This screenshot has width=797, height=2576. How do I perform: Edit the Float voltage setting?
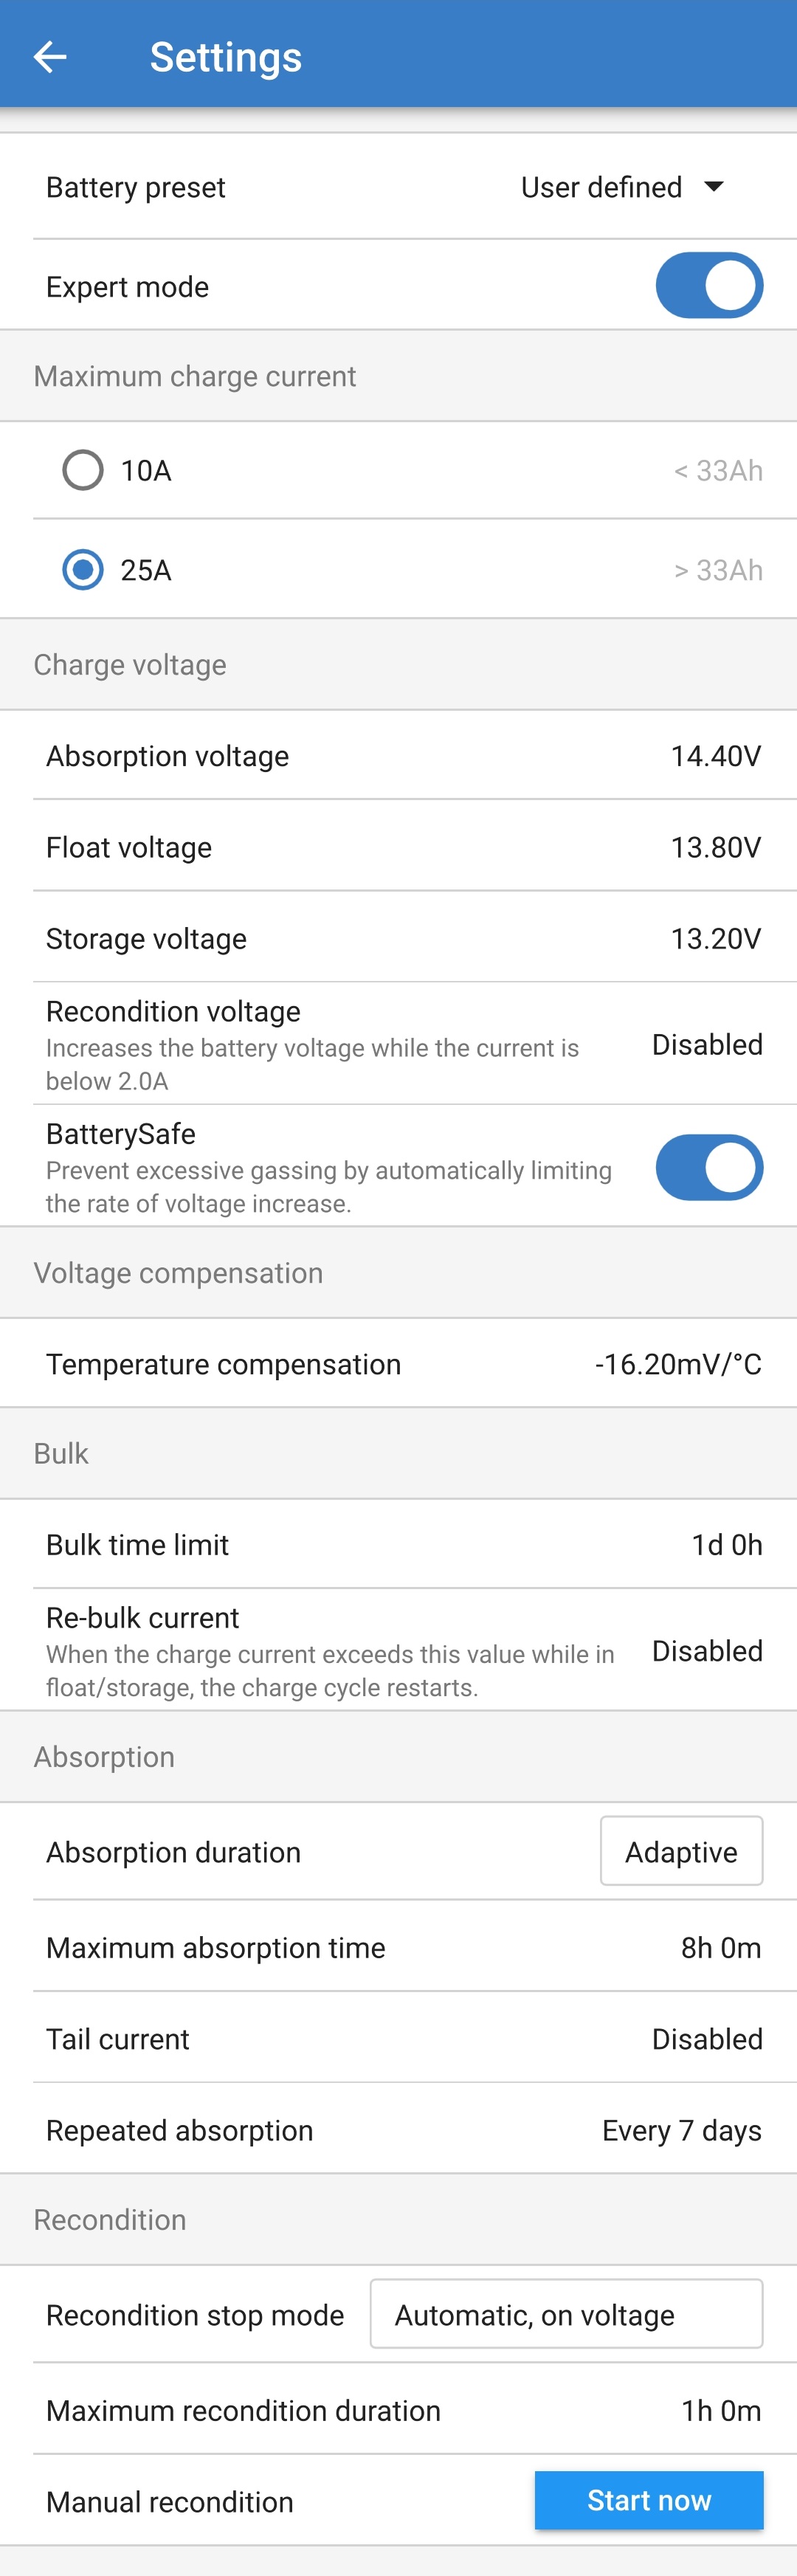pyautogui.click(x=398, y=847)
